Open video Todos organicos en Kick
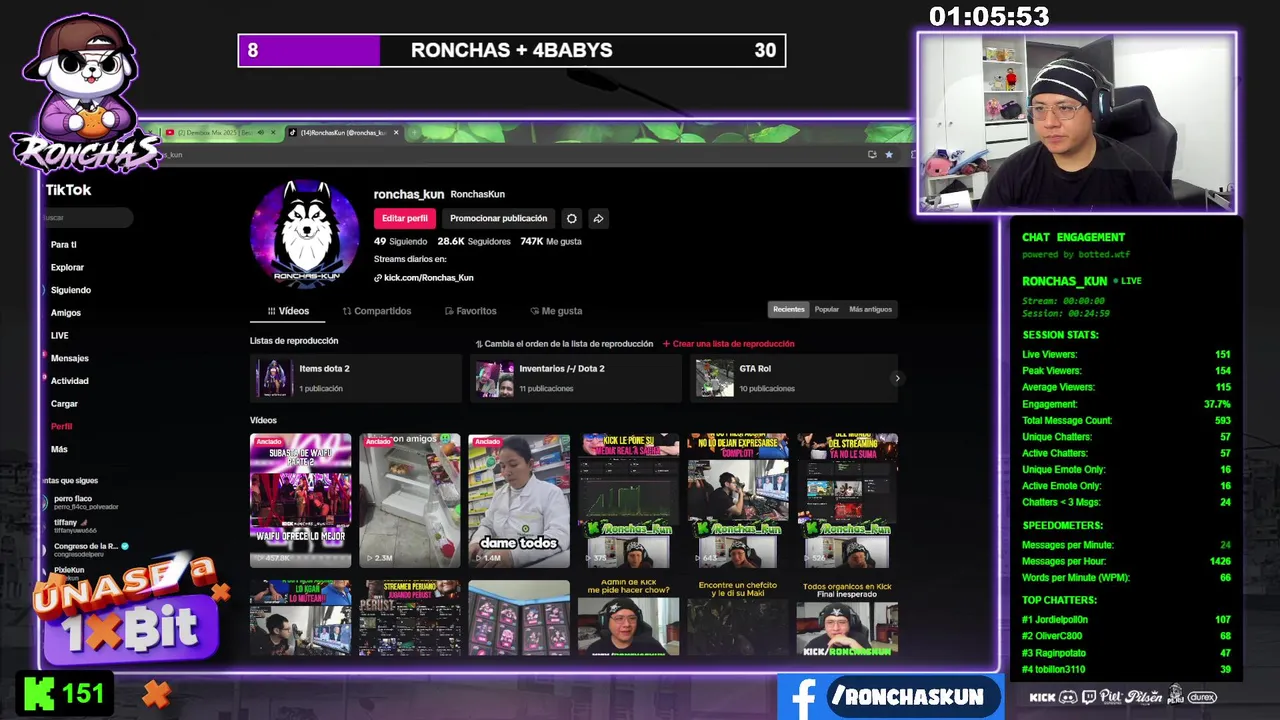Screen dimensions: 1280x720 pos(847,618)
